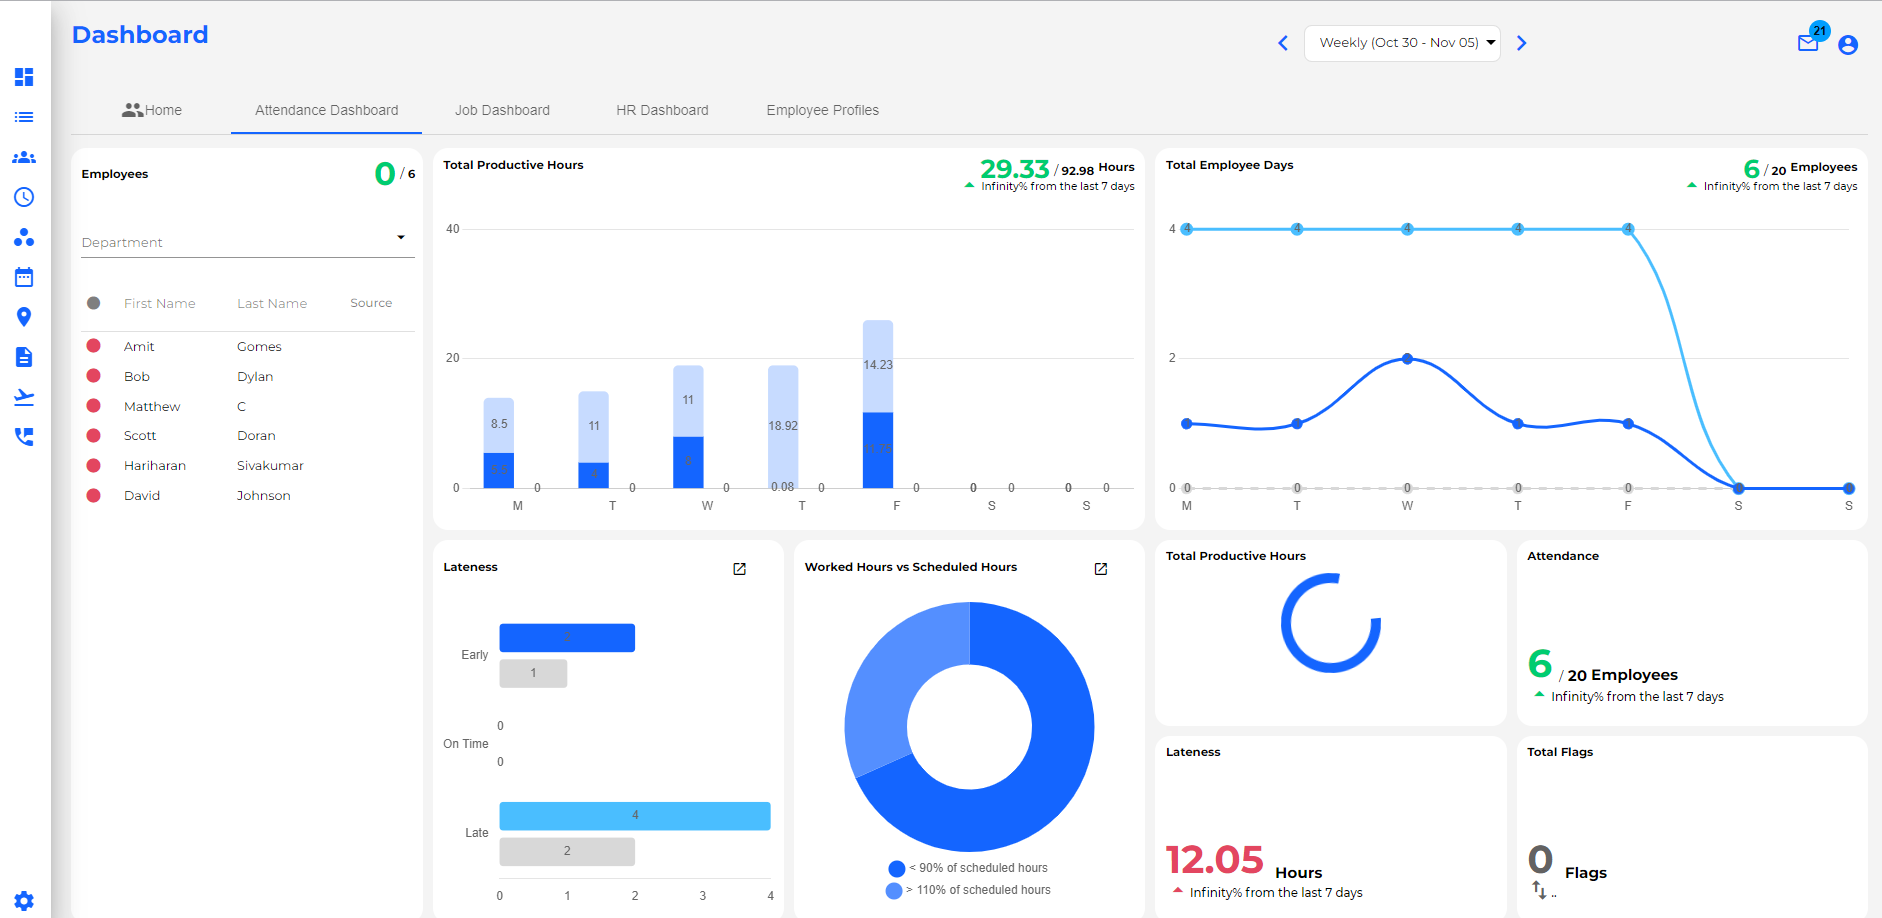
Task: Select the location pin sidebar icon
Action: (x=24, y=317)
